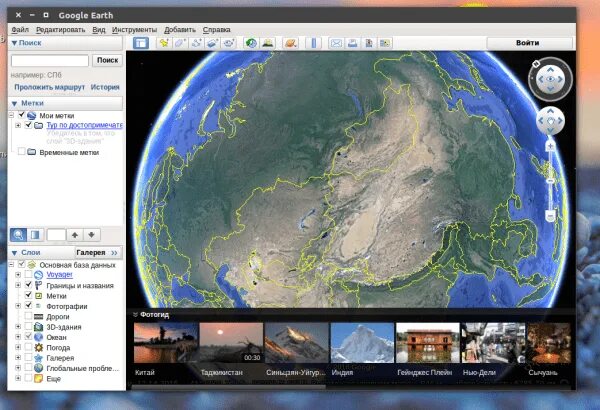Click the Save Image icon
The image size is (600, 410).
click(x=369, y=43)
